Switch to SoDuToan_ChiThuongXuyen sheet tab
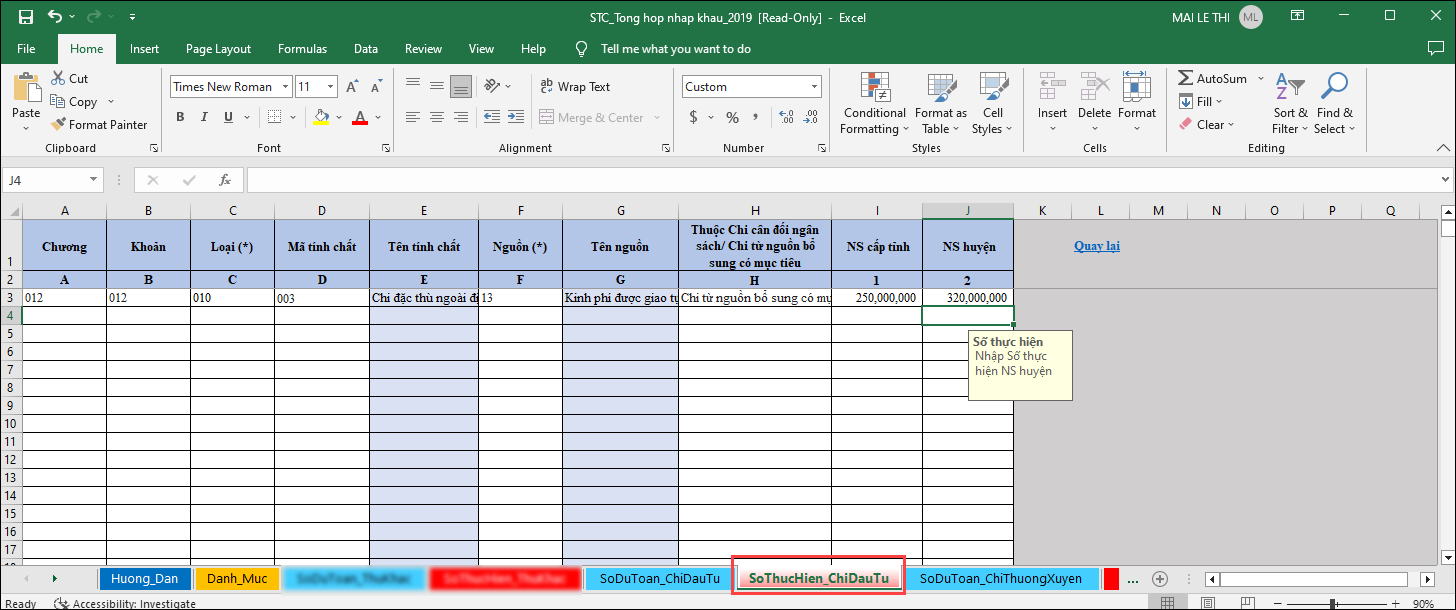Image resolution: width=1456 pixels, height=610 pixels. click(x=1000, y=578)
